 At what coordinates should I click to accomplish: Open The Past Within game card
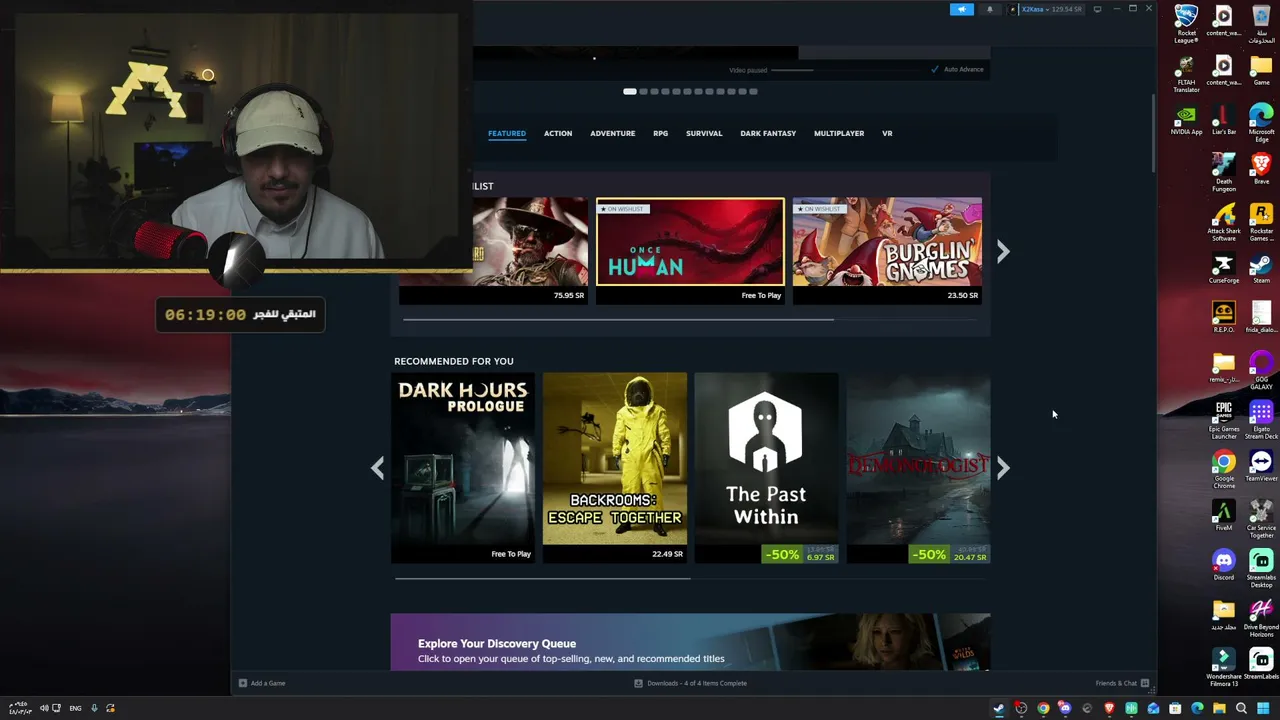point(767,468)
